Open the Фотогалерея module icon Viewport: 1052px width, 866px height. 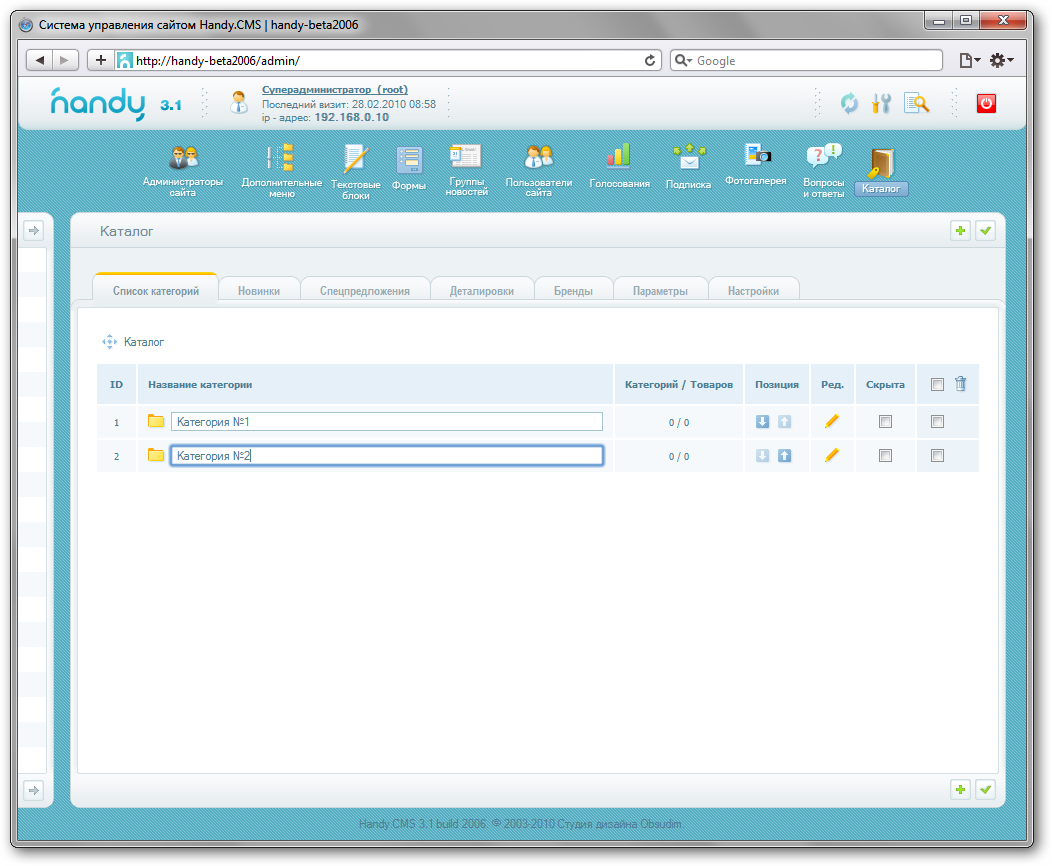pyautogui.click(x=756, y=155)
